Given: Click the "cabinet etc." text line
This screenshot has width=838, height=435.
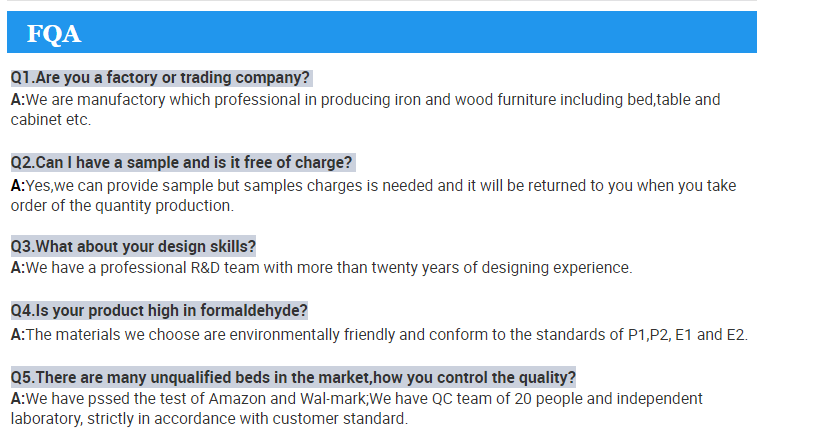Looking at the screenshot, I should [51, 120].
